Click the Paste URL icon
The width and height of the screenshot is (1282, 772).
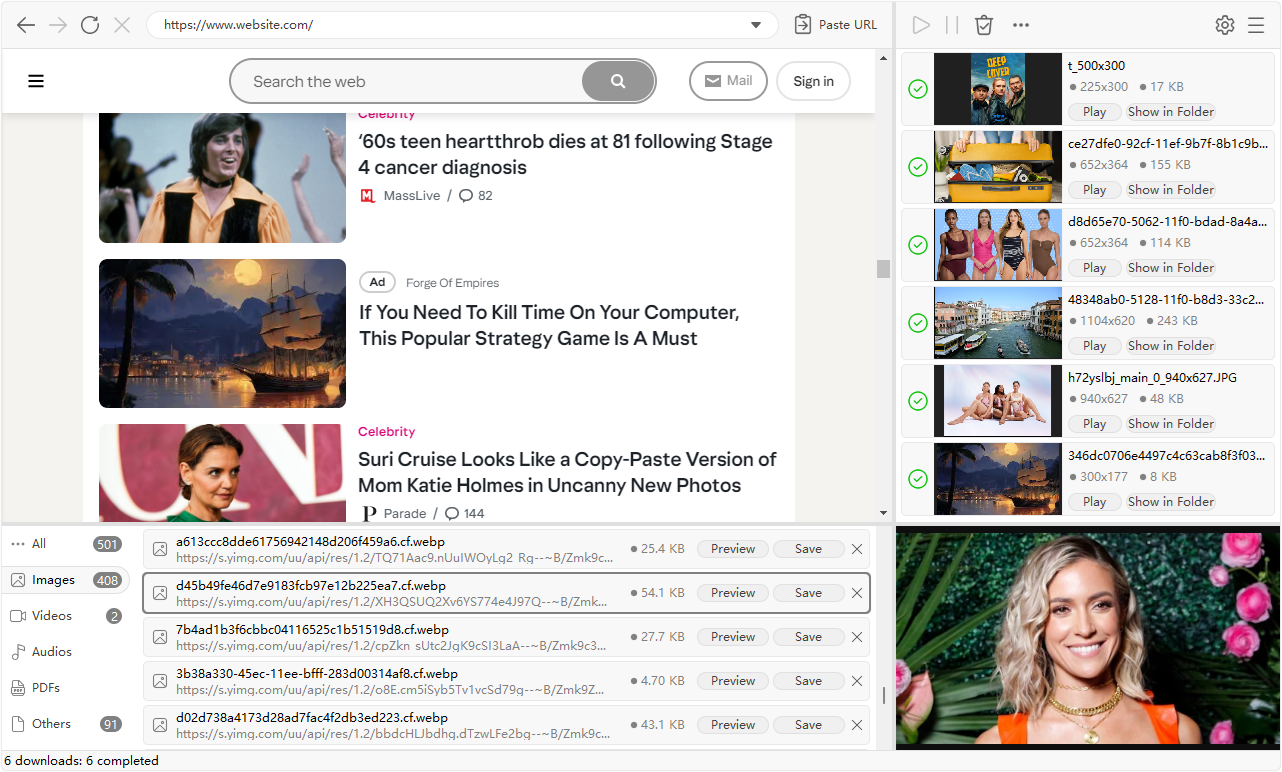point(803,25)
